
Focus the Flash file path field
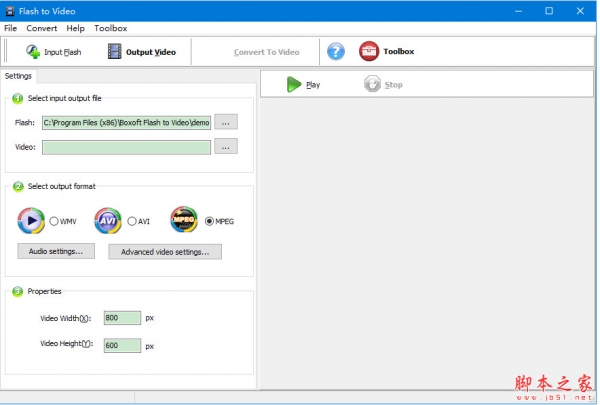(x=126, y=122)
